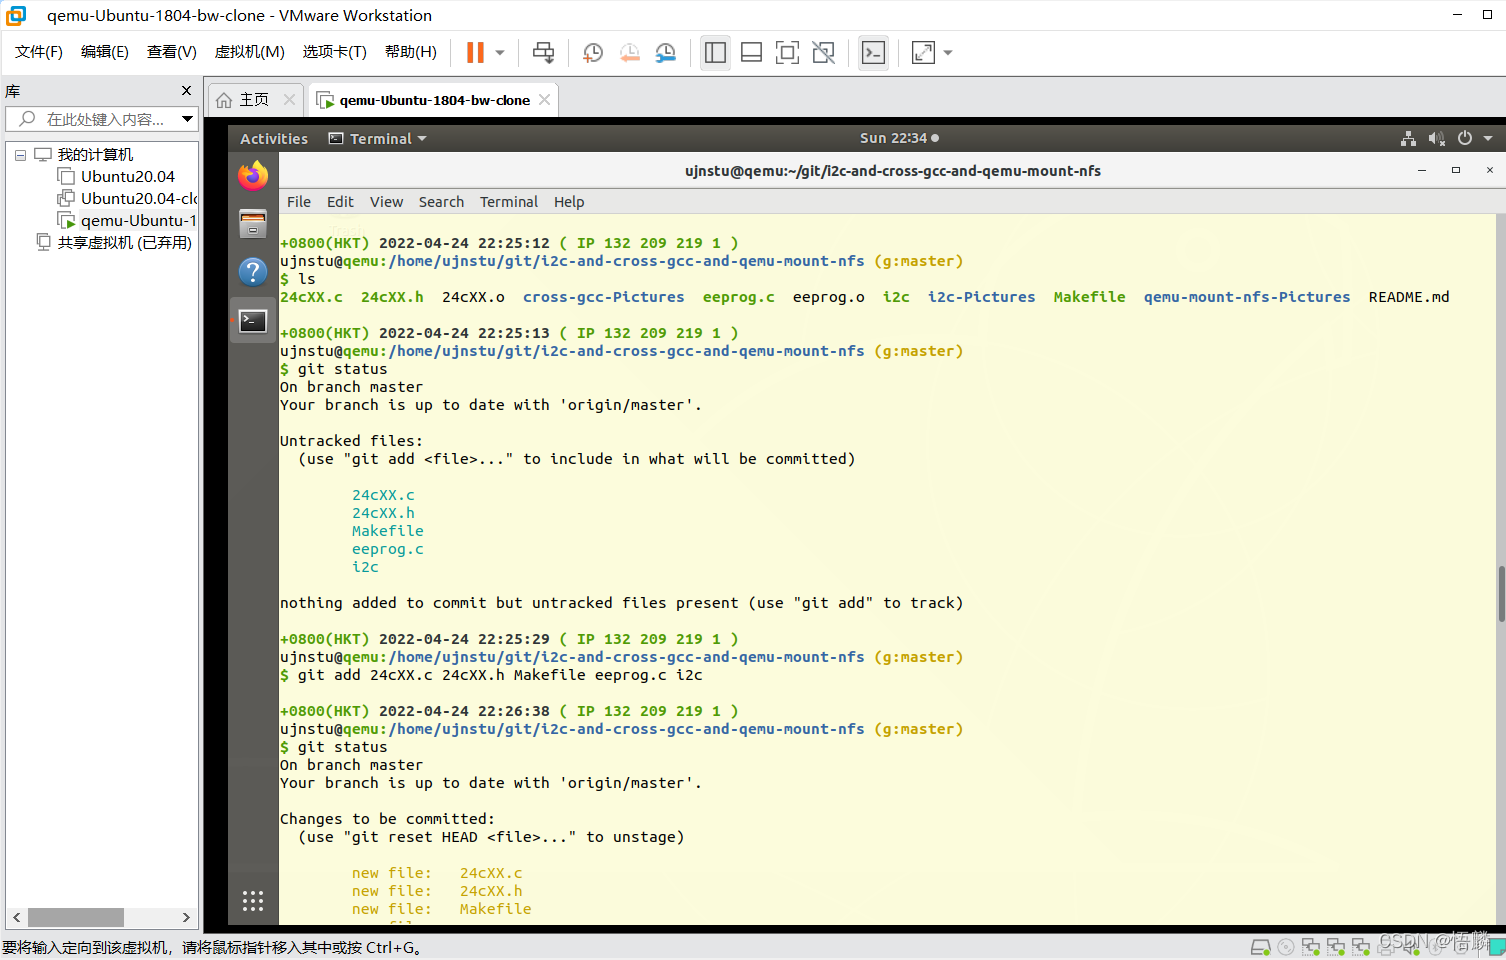Minimize the Ubuntu terminal window
This screenshot has width=1506, height=960.
click(1421, 171)
